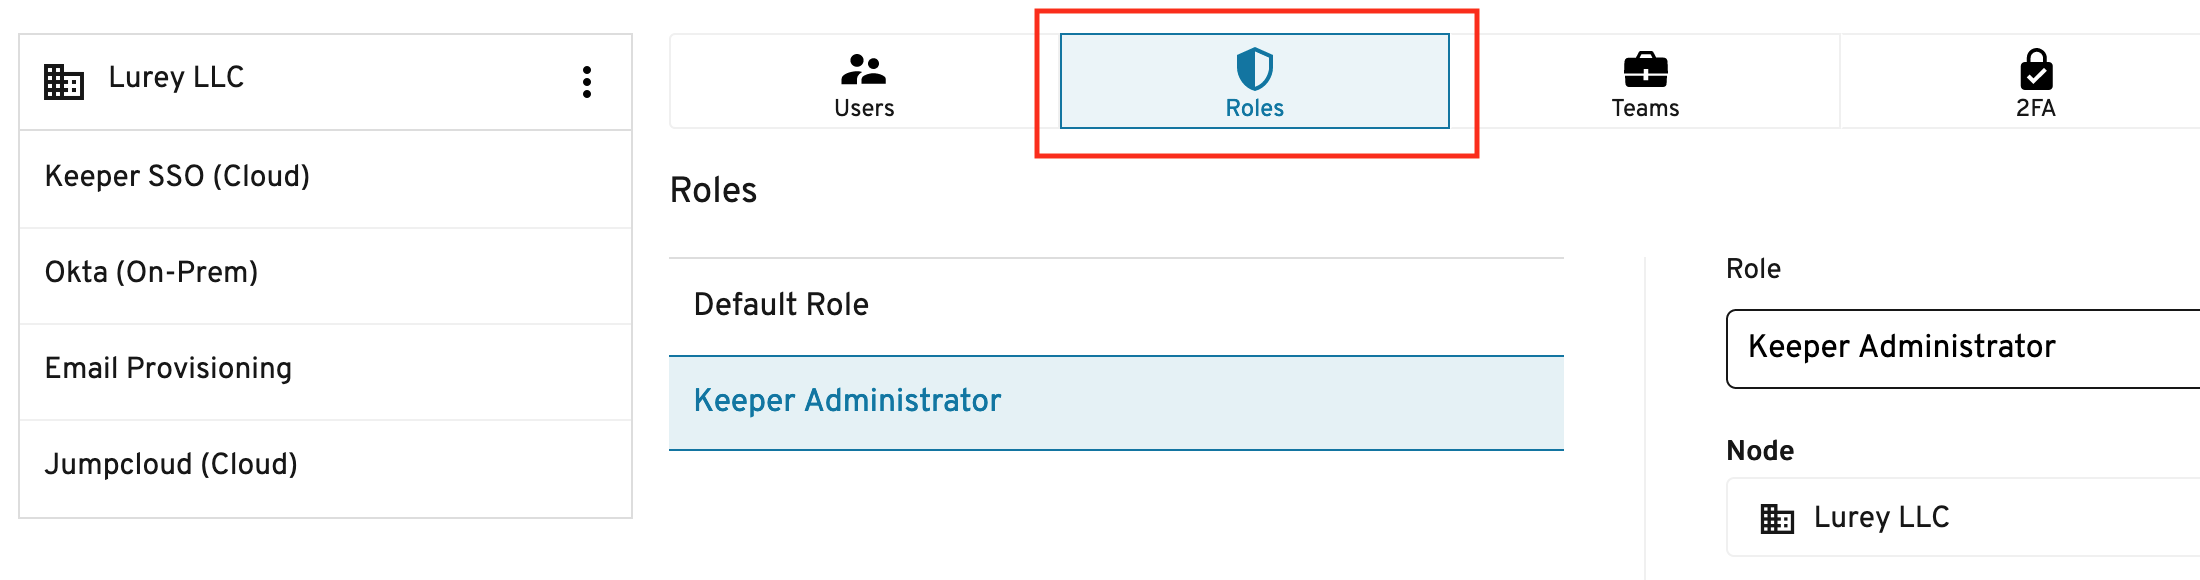Viewport: 2200px width, 580px height.
Task: Click the 2FA lock icon
Action: 2036,69
